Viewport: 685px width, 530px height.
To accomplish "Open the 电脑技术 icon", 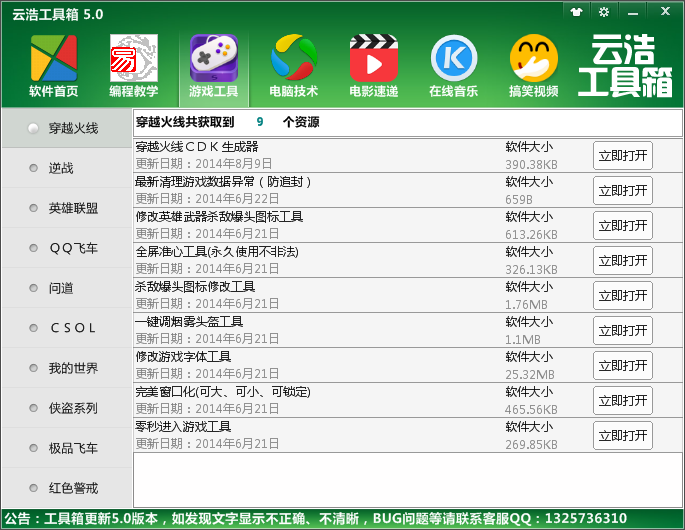I will pyautogui.click(x=294, y=66).
